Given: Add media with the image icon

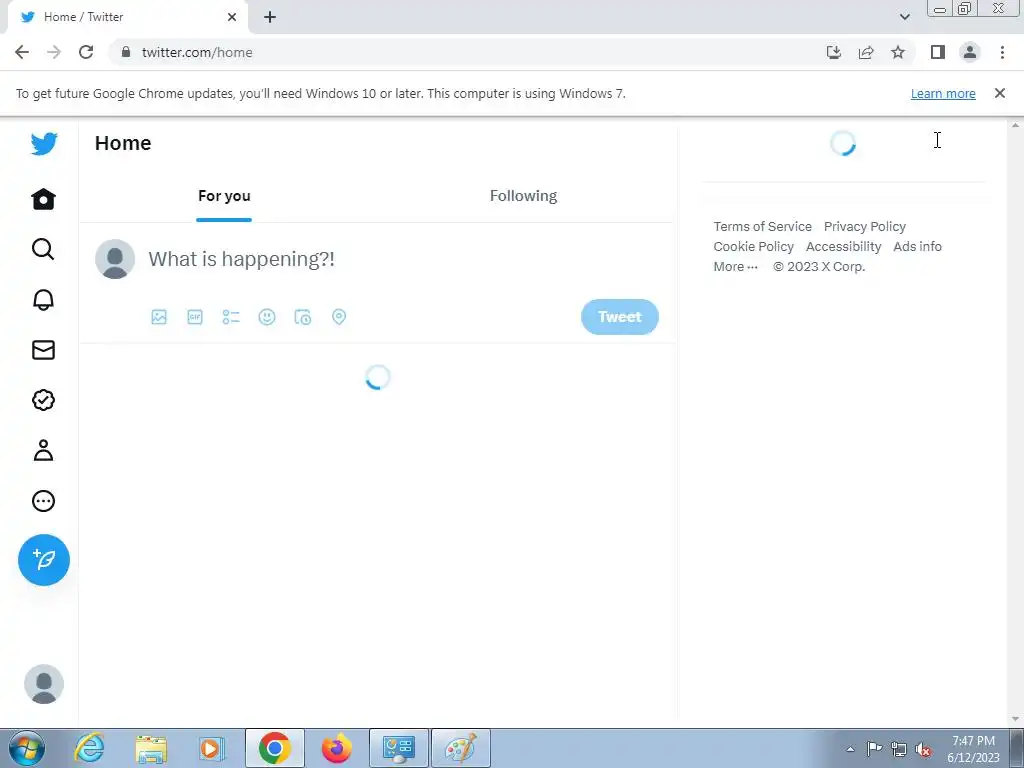Looking at the screenshot, I should pyautogui.click(x=159, y=317).
